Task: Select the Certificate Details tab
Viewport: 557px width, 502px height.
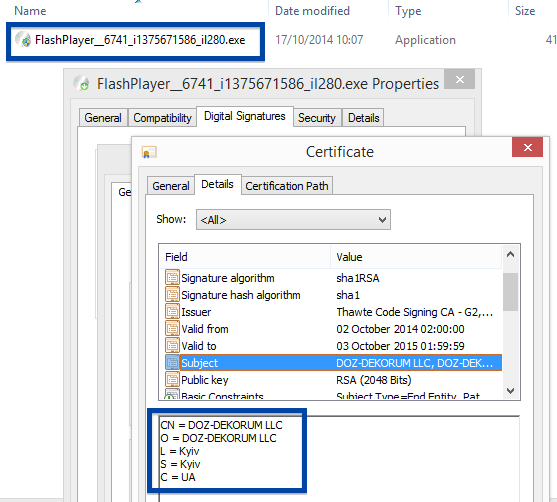Action: click(217, 184)
